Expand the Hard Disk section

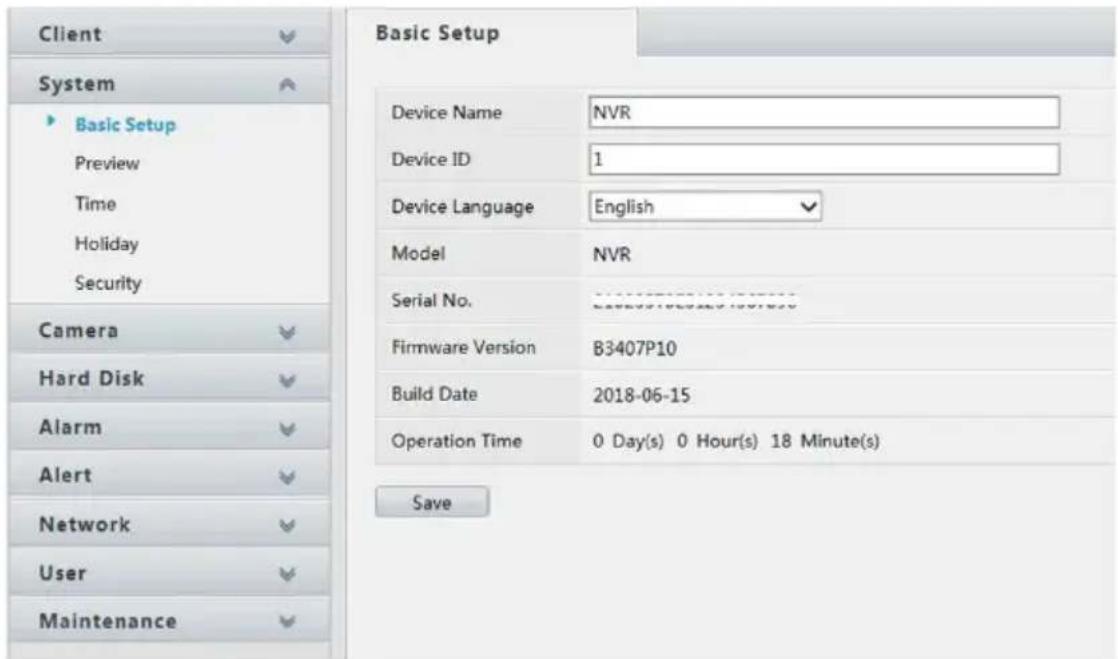pos(169,379)
